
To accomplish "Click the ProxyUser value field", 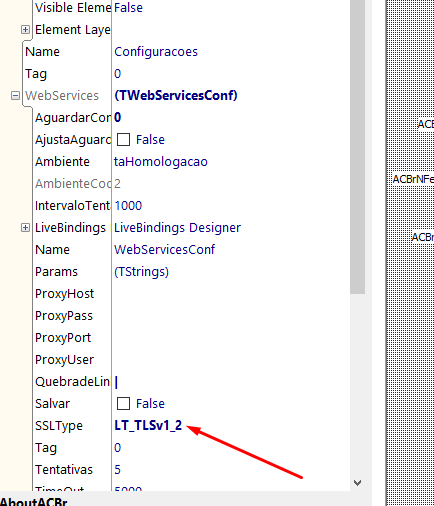I will pyautogui.click(x=231, y=360).
